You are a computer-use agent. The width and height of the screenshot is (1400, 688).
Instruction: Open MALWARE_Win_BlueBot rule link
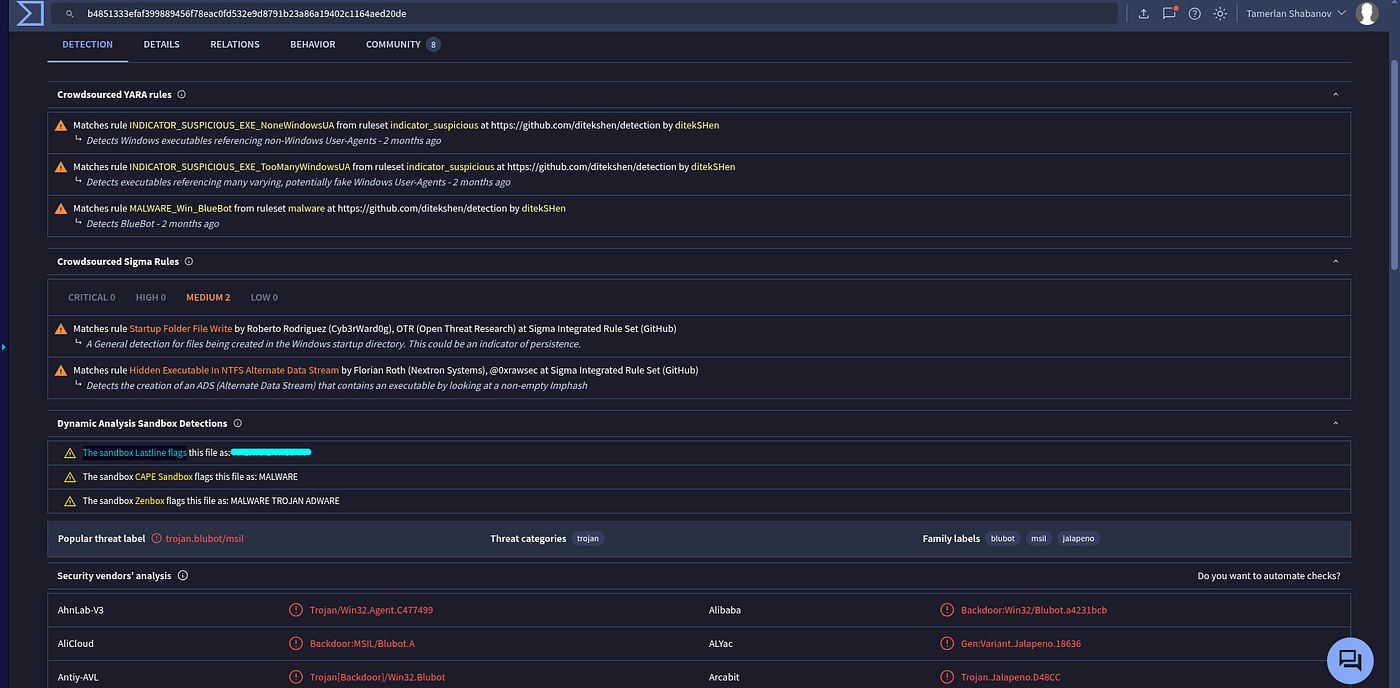pos(180,209)
